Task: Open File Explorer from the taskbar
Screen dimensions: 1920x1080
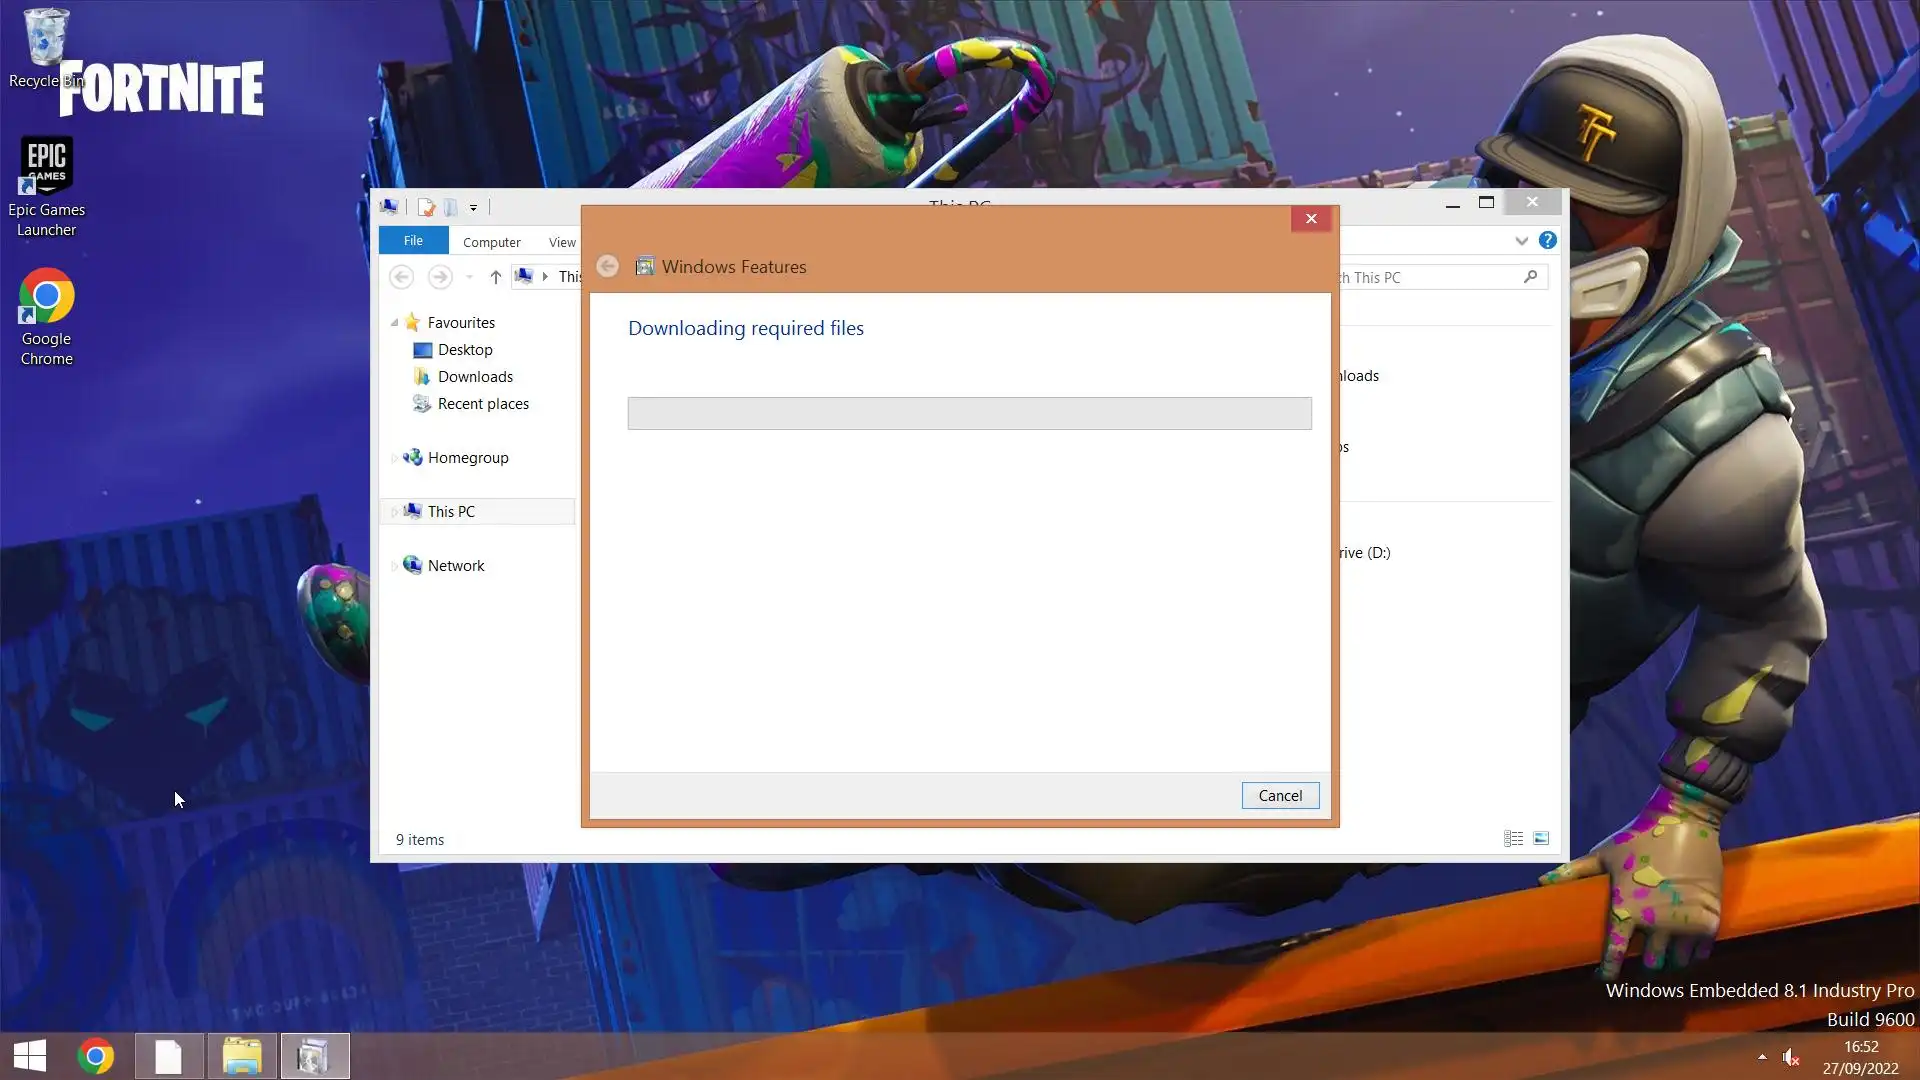Action: pyautogui.click(x=241, y=1056)
